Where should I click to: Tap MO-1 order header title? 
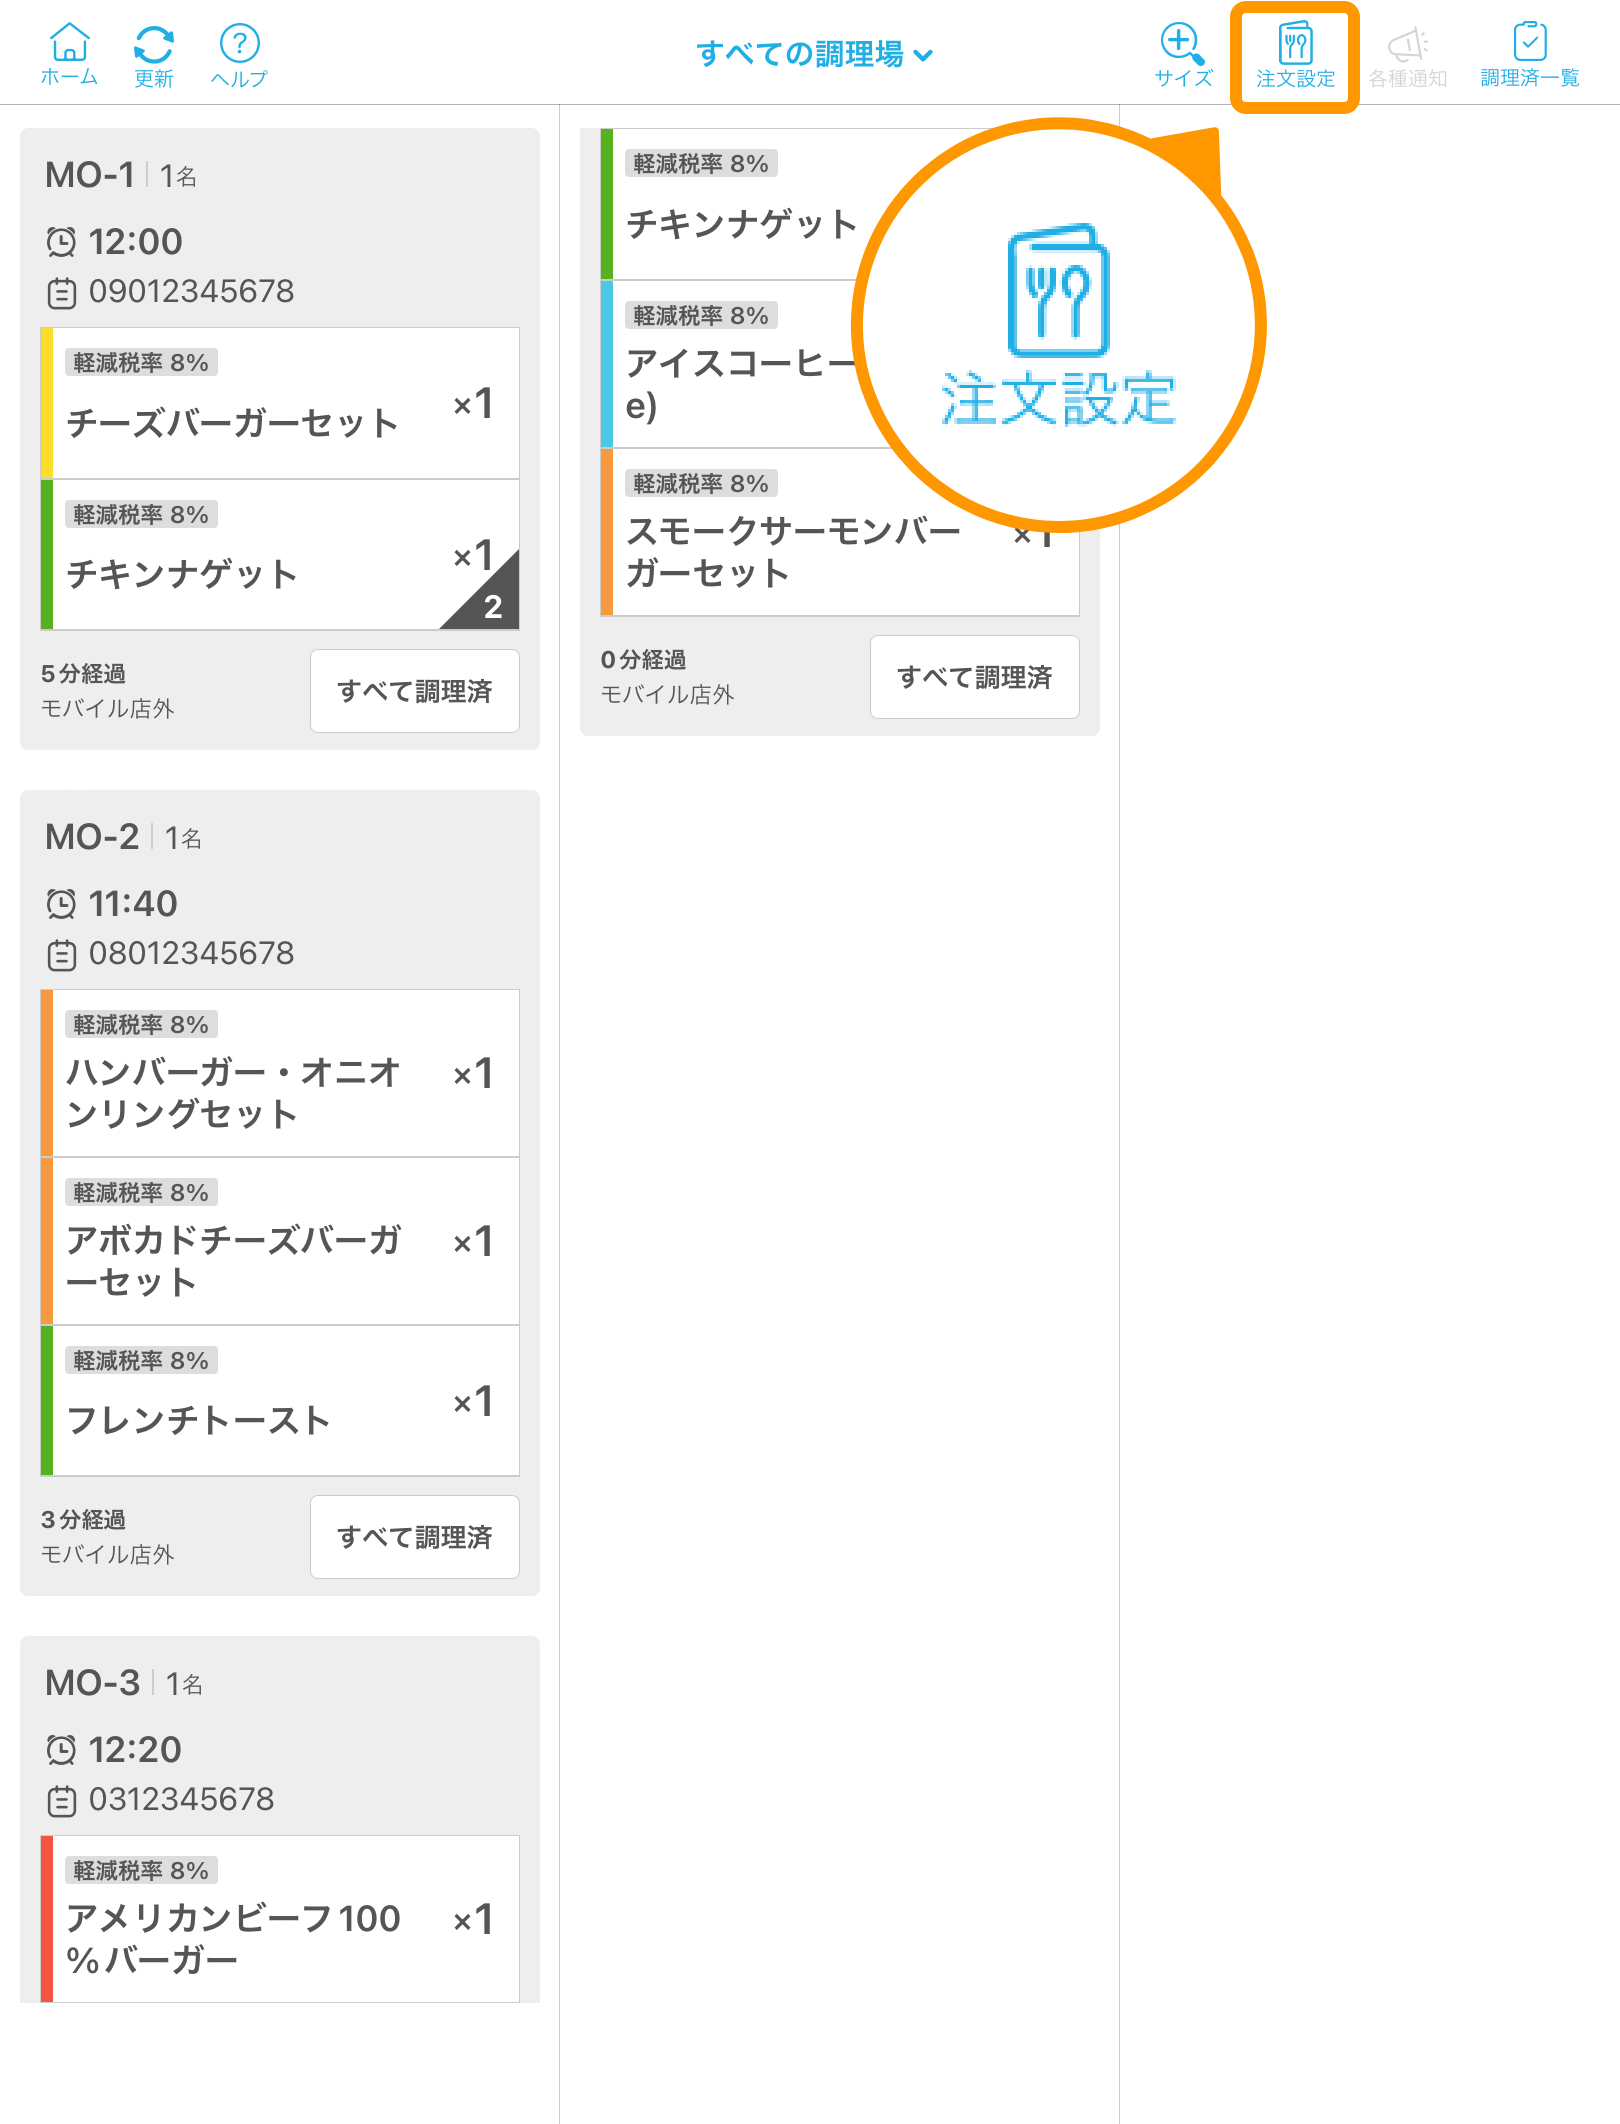pos(90,175)
